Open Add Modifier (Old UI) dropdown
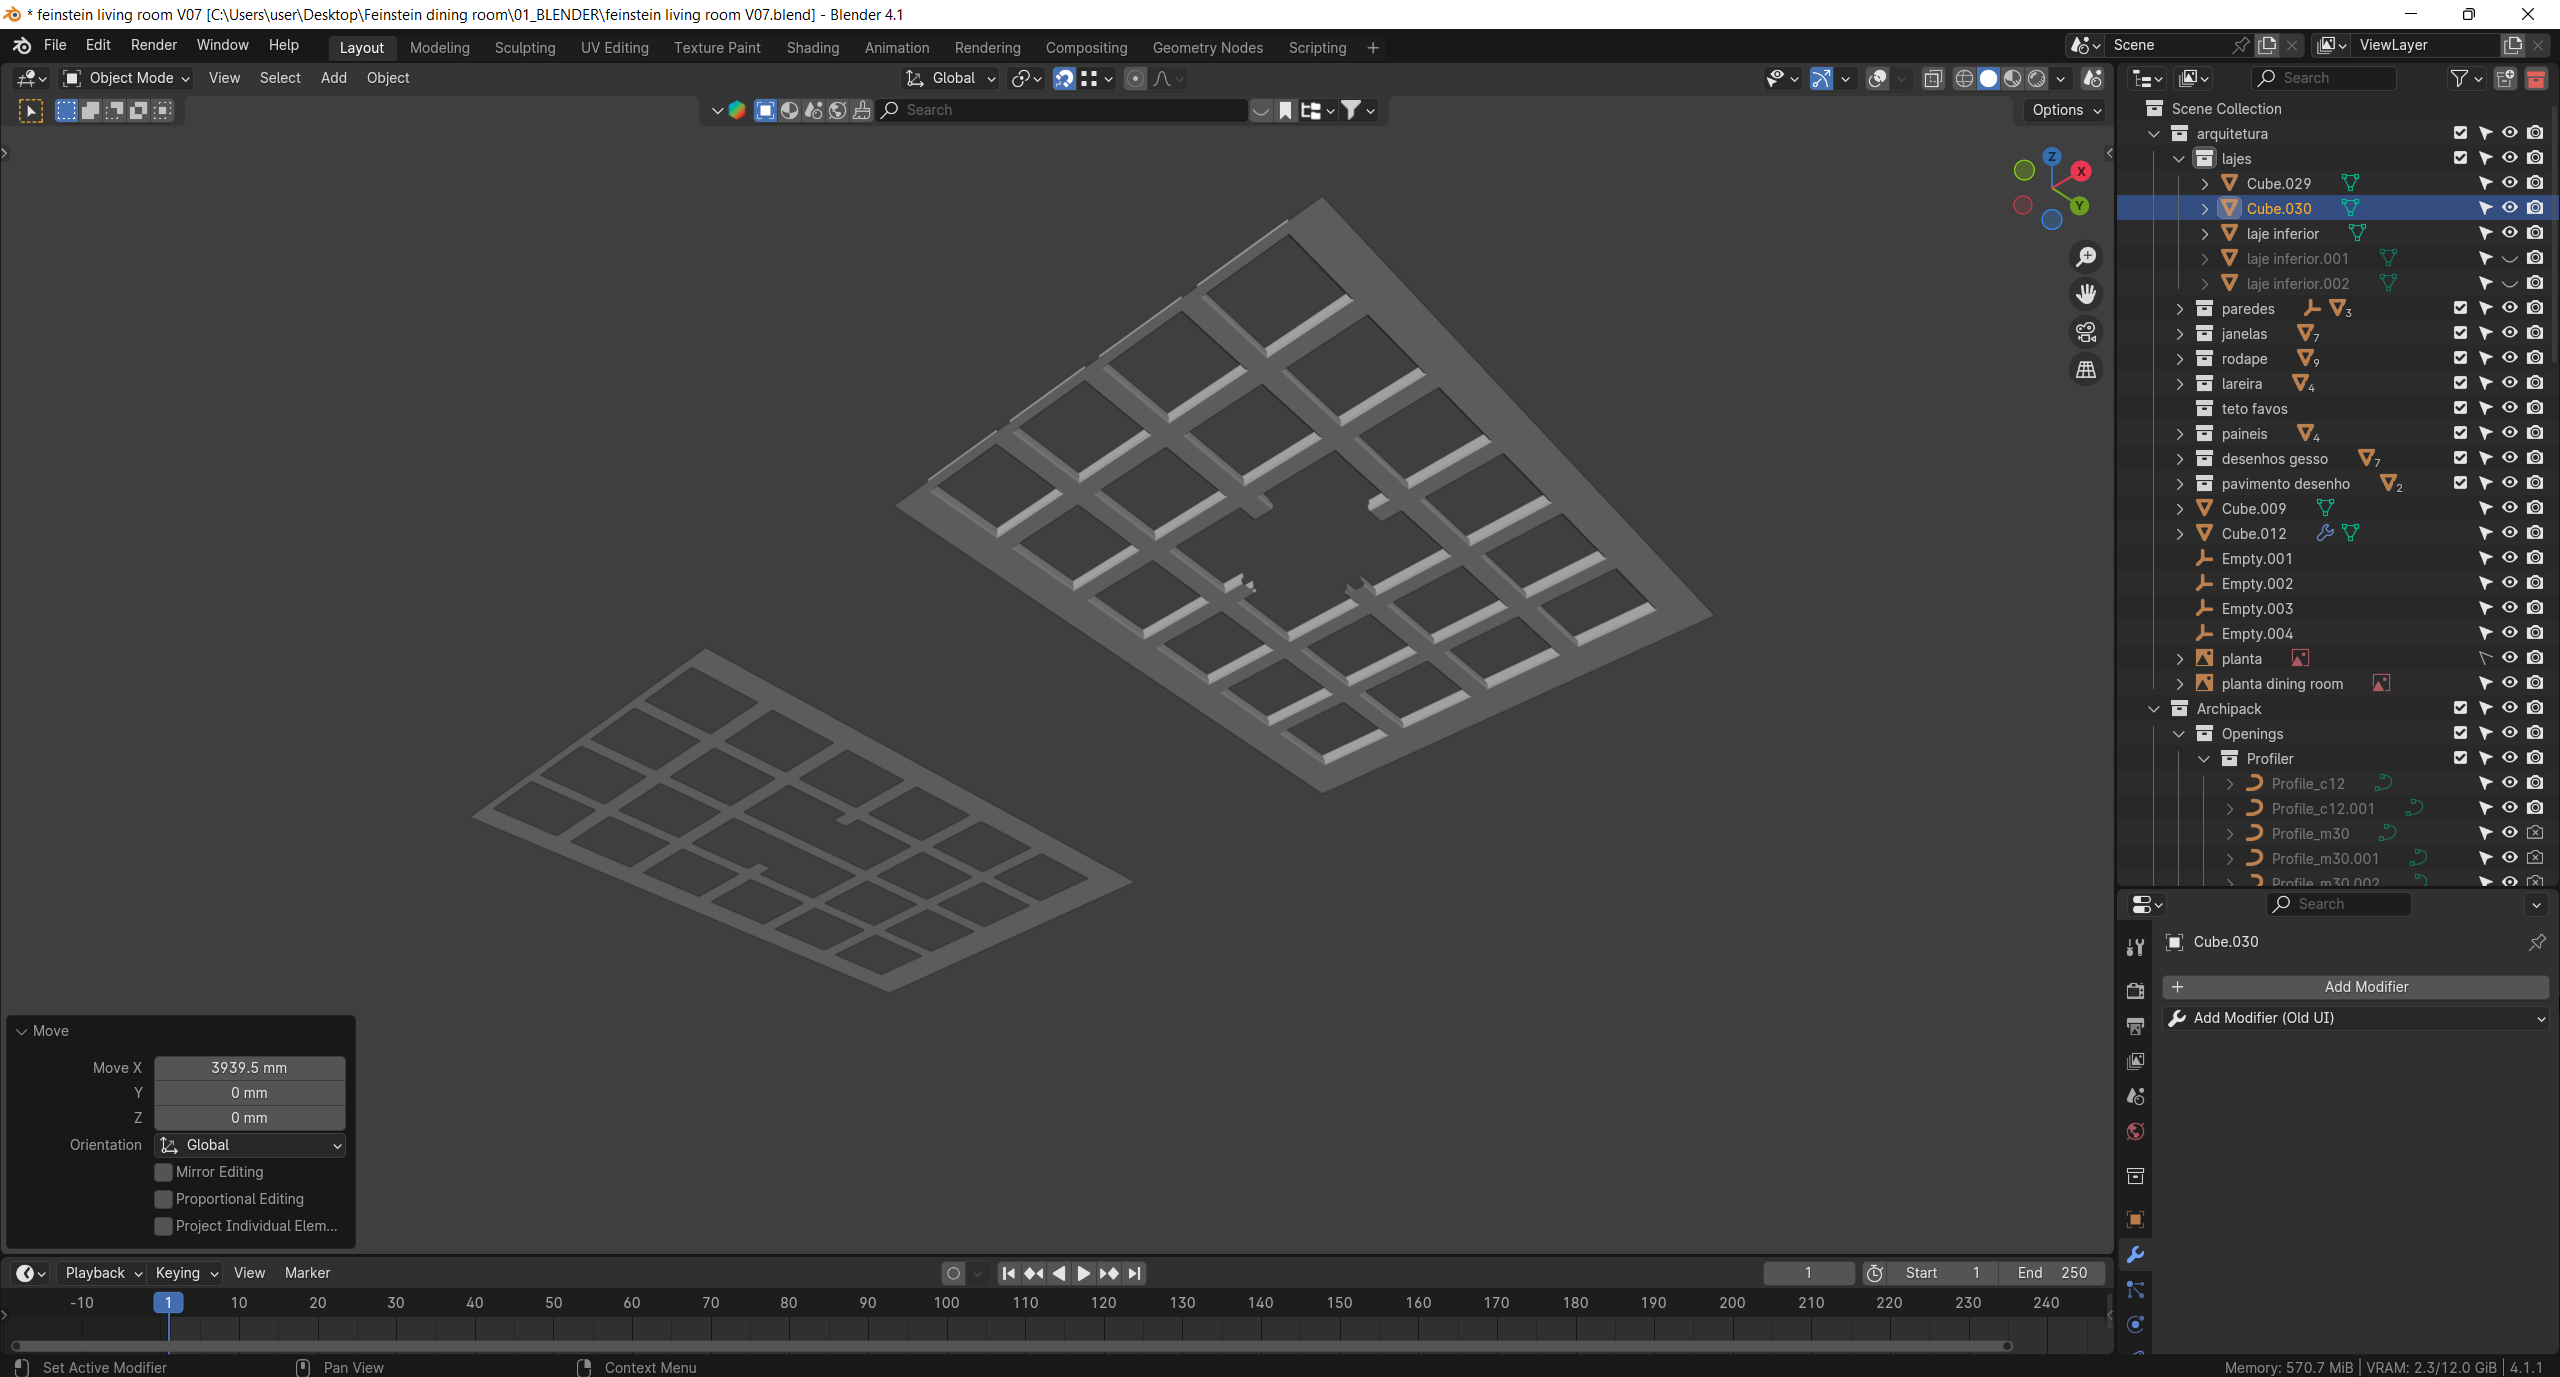This screenshot has height=1377, width=2560. pyautogui.click(x=2355, y=1018)
